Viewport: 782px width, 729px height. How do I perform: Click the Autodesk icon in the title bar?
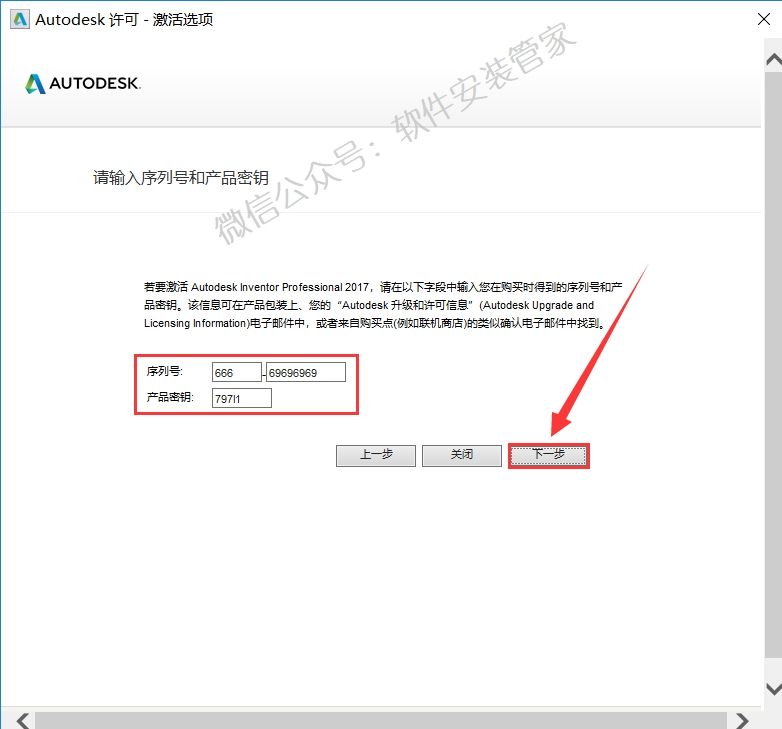pyautogui.click(x=17, y=20)
